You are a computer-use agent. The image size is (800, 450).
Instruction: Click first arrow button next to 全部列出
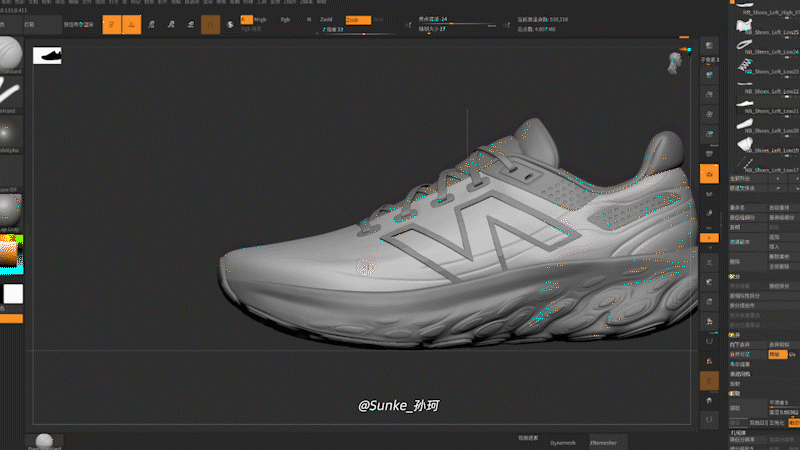[778, 179]
